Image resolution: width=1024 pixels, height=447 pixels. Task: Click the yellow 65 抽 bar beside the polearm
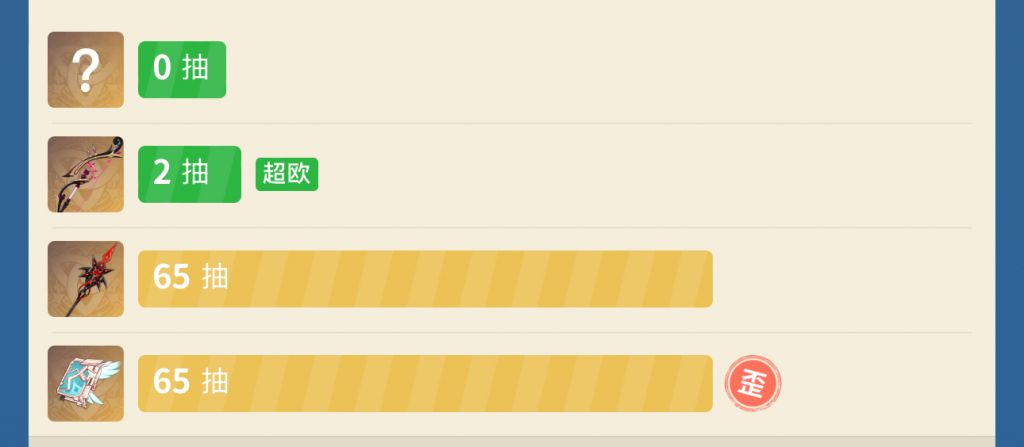click(x=425, y=279)
